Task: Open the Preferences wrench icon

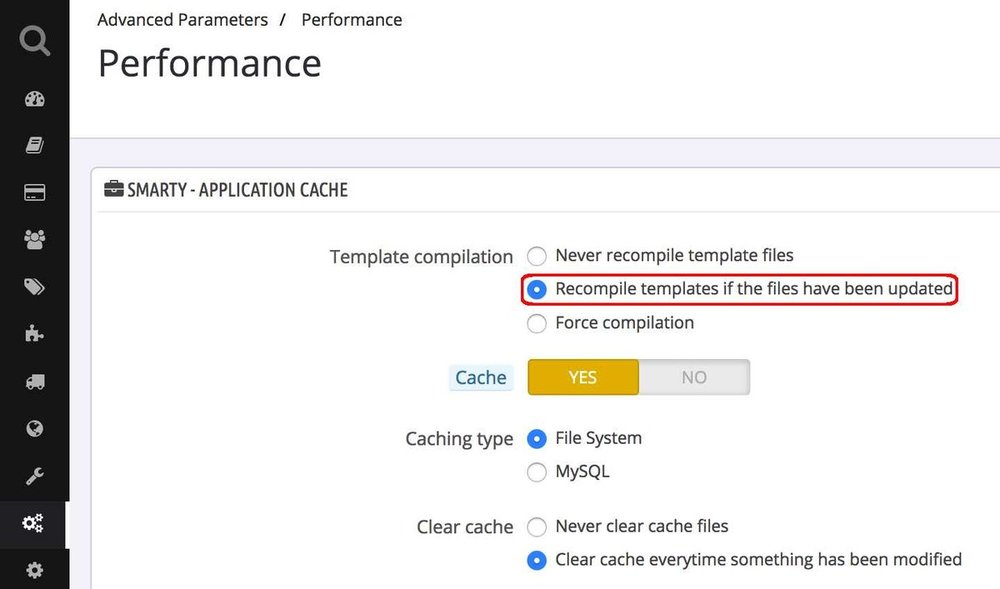Action: 35,476
